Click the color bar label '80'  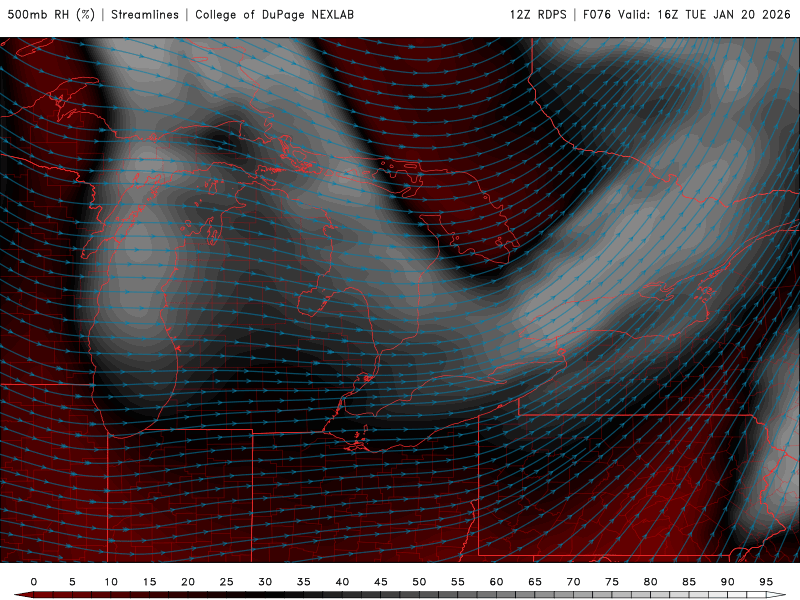(x=651, y=582)
